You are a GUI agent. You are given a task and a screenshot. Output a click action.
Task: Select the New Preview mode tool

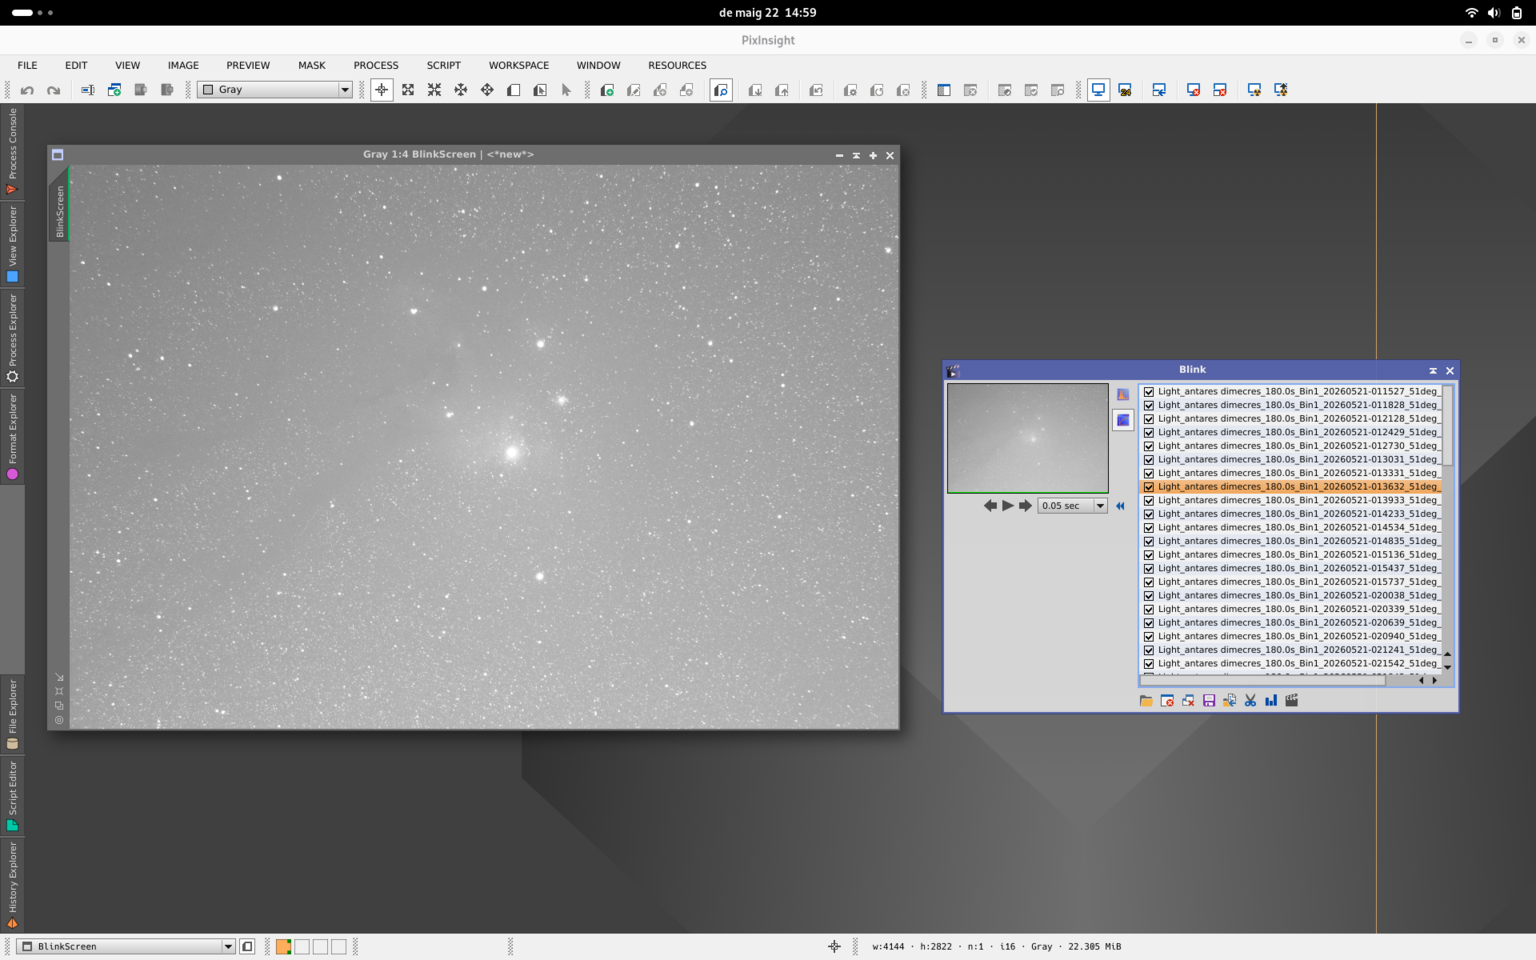coord(514,90)
